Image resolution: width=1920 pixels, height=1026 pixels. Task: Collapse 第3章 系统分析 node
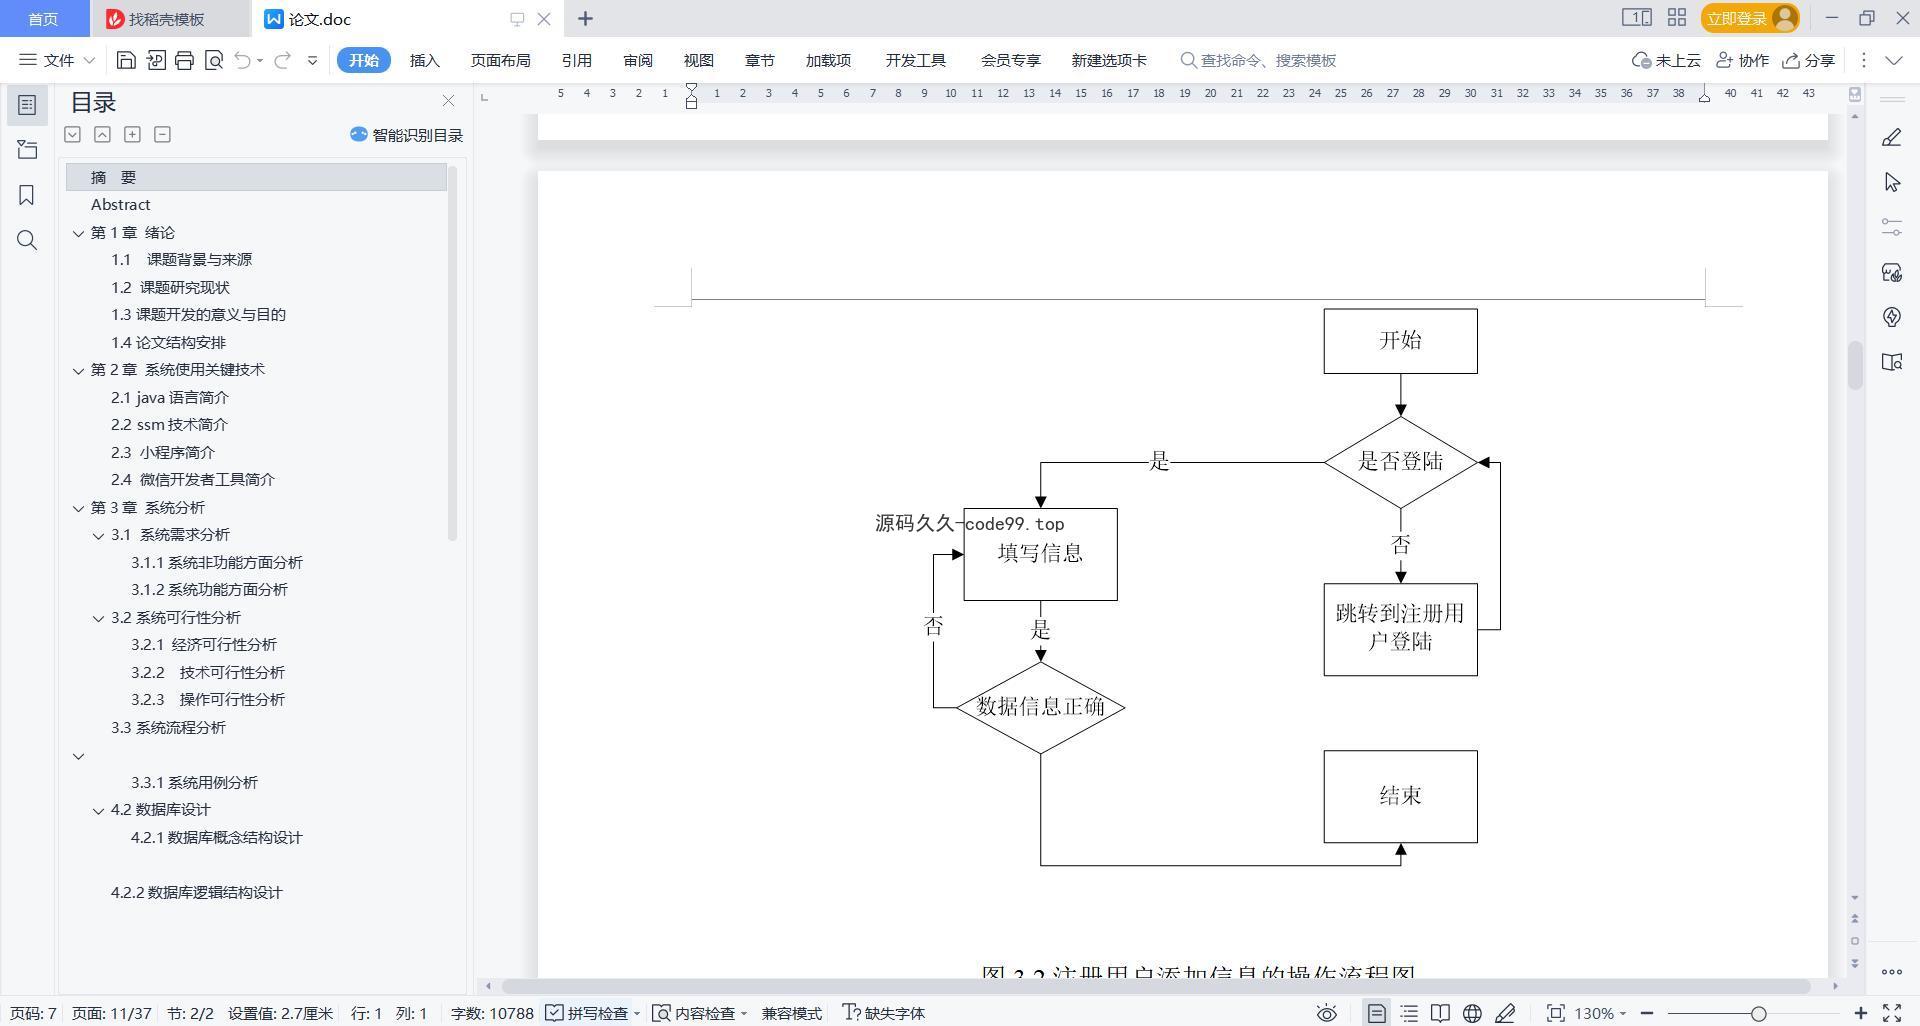click(x=78, y=508)
